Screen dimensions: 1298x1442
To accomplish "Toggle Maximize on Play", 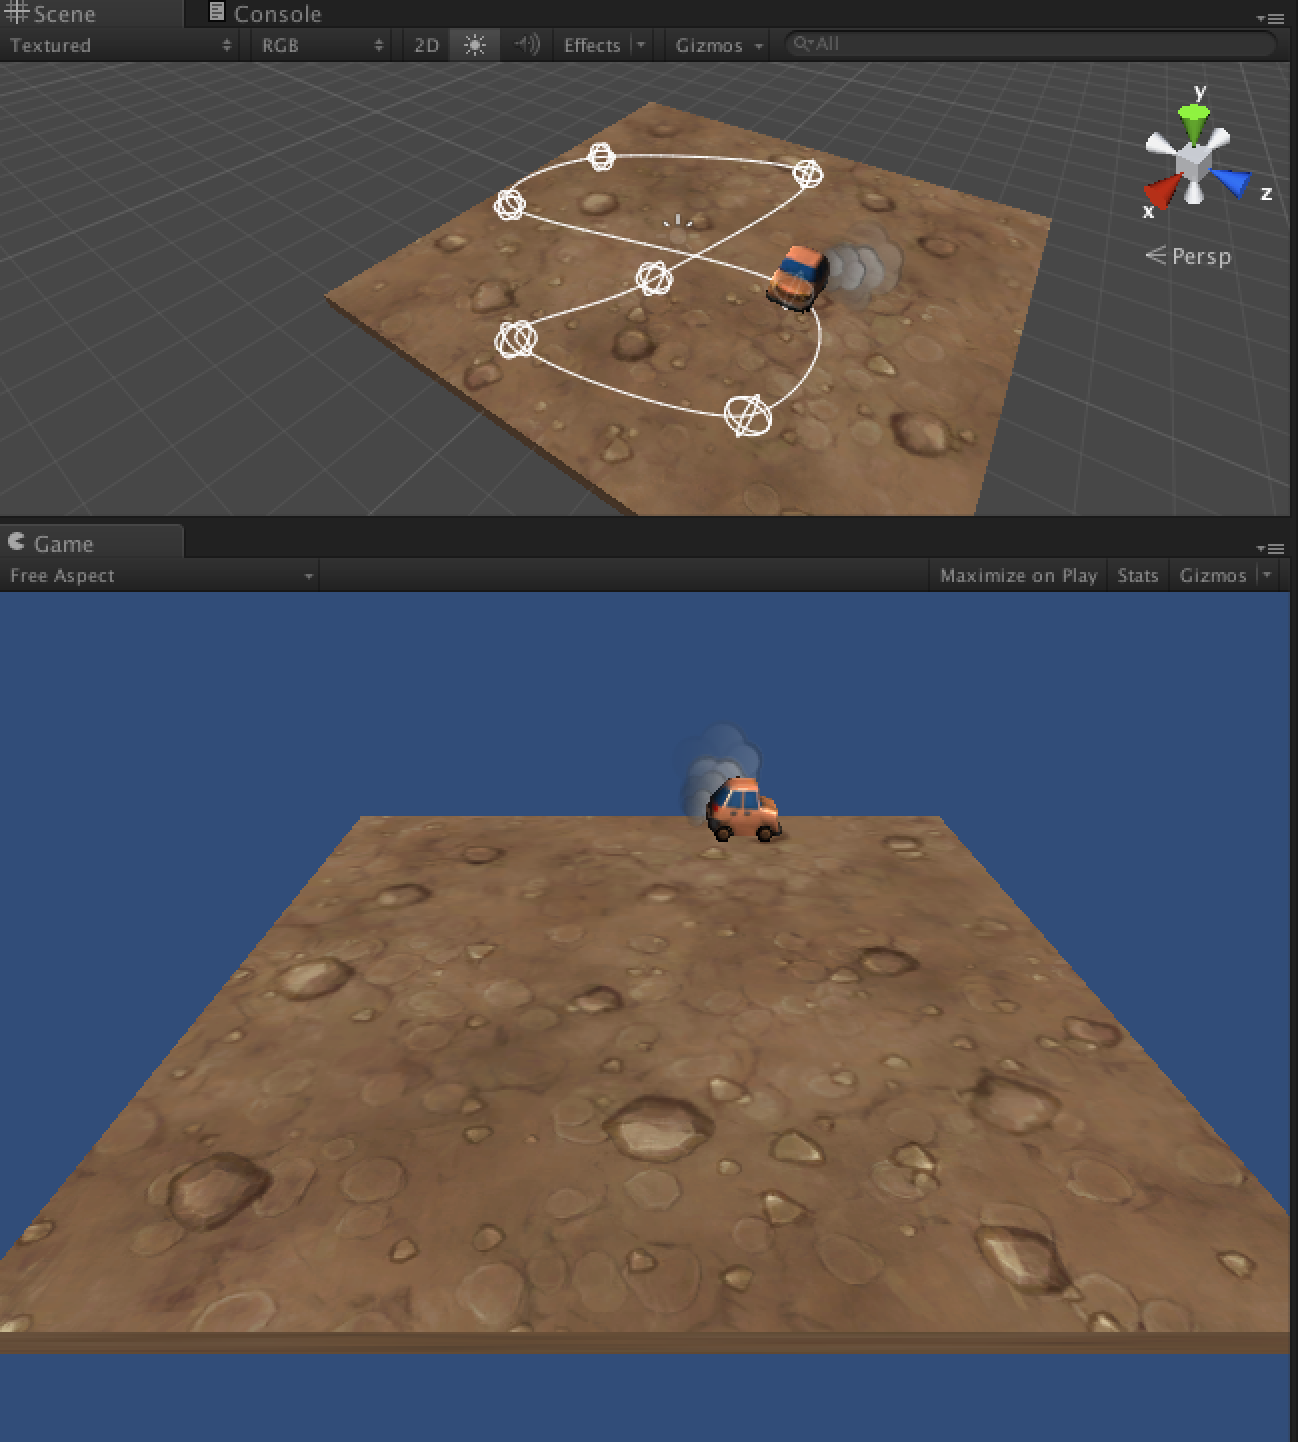I will 1018,575.
